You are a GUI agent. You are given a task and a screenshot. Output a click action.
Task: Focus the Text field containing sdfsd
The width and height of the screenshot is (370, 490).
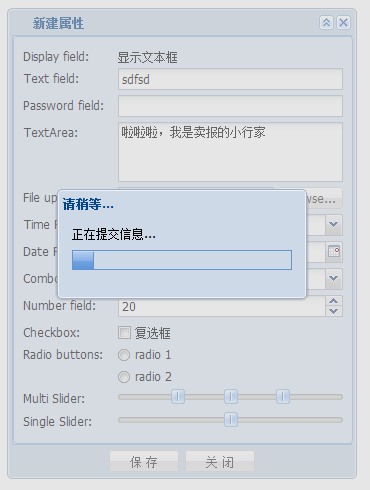pyautogui.click(x=230, y=79)
